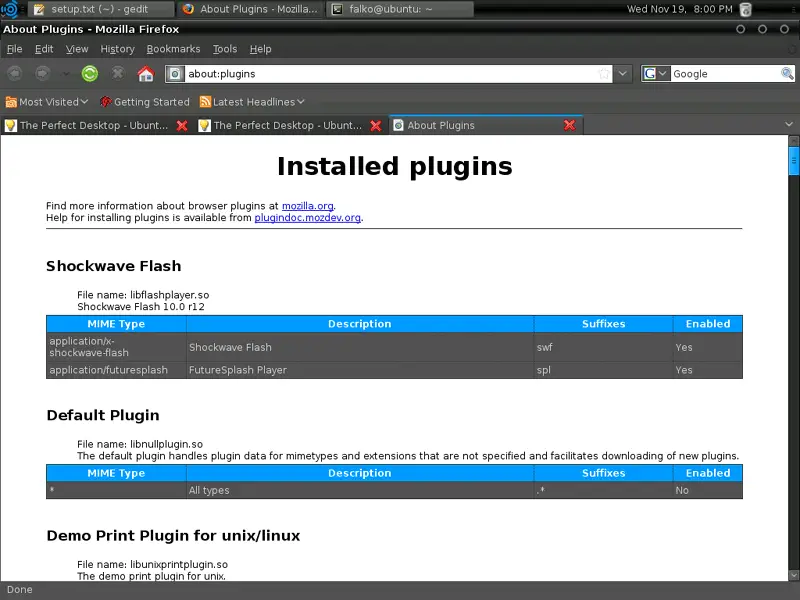Click the Latest Headlines RSS feed icon

205,102
